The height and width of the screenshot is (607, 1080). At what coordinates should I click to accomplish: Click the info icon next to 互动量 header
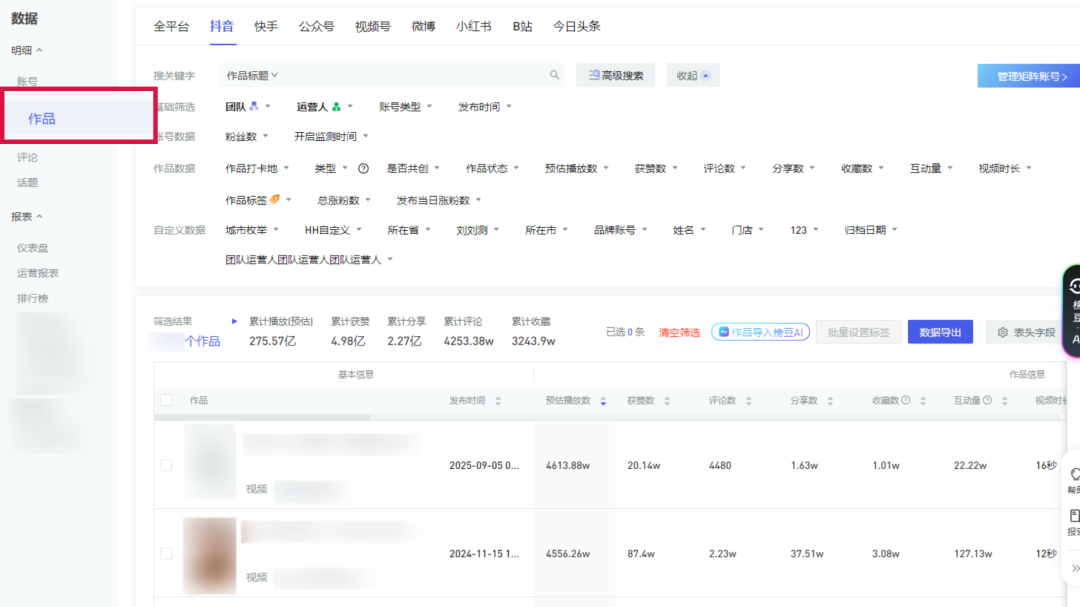pos(987,401)
